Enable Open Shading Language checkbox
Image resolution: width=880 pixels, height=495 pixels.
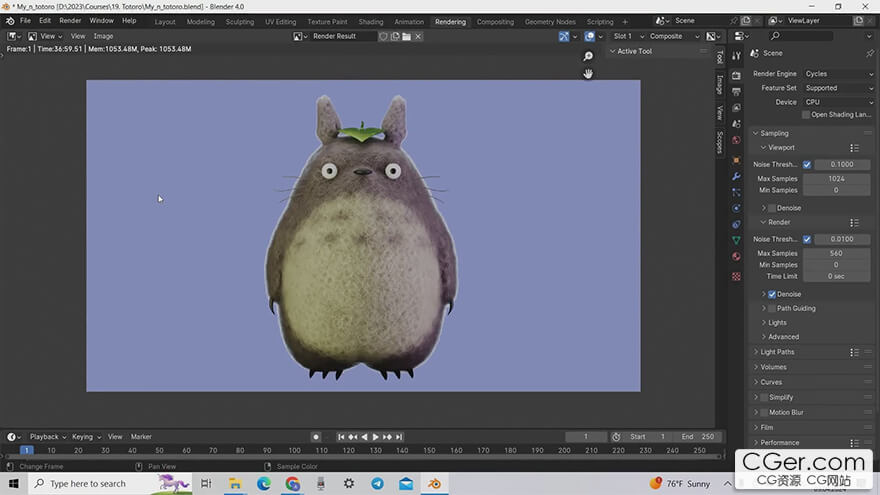806,114
